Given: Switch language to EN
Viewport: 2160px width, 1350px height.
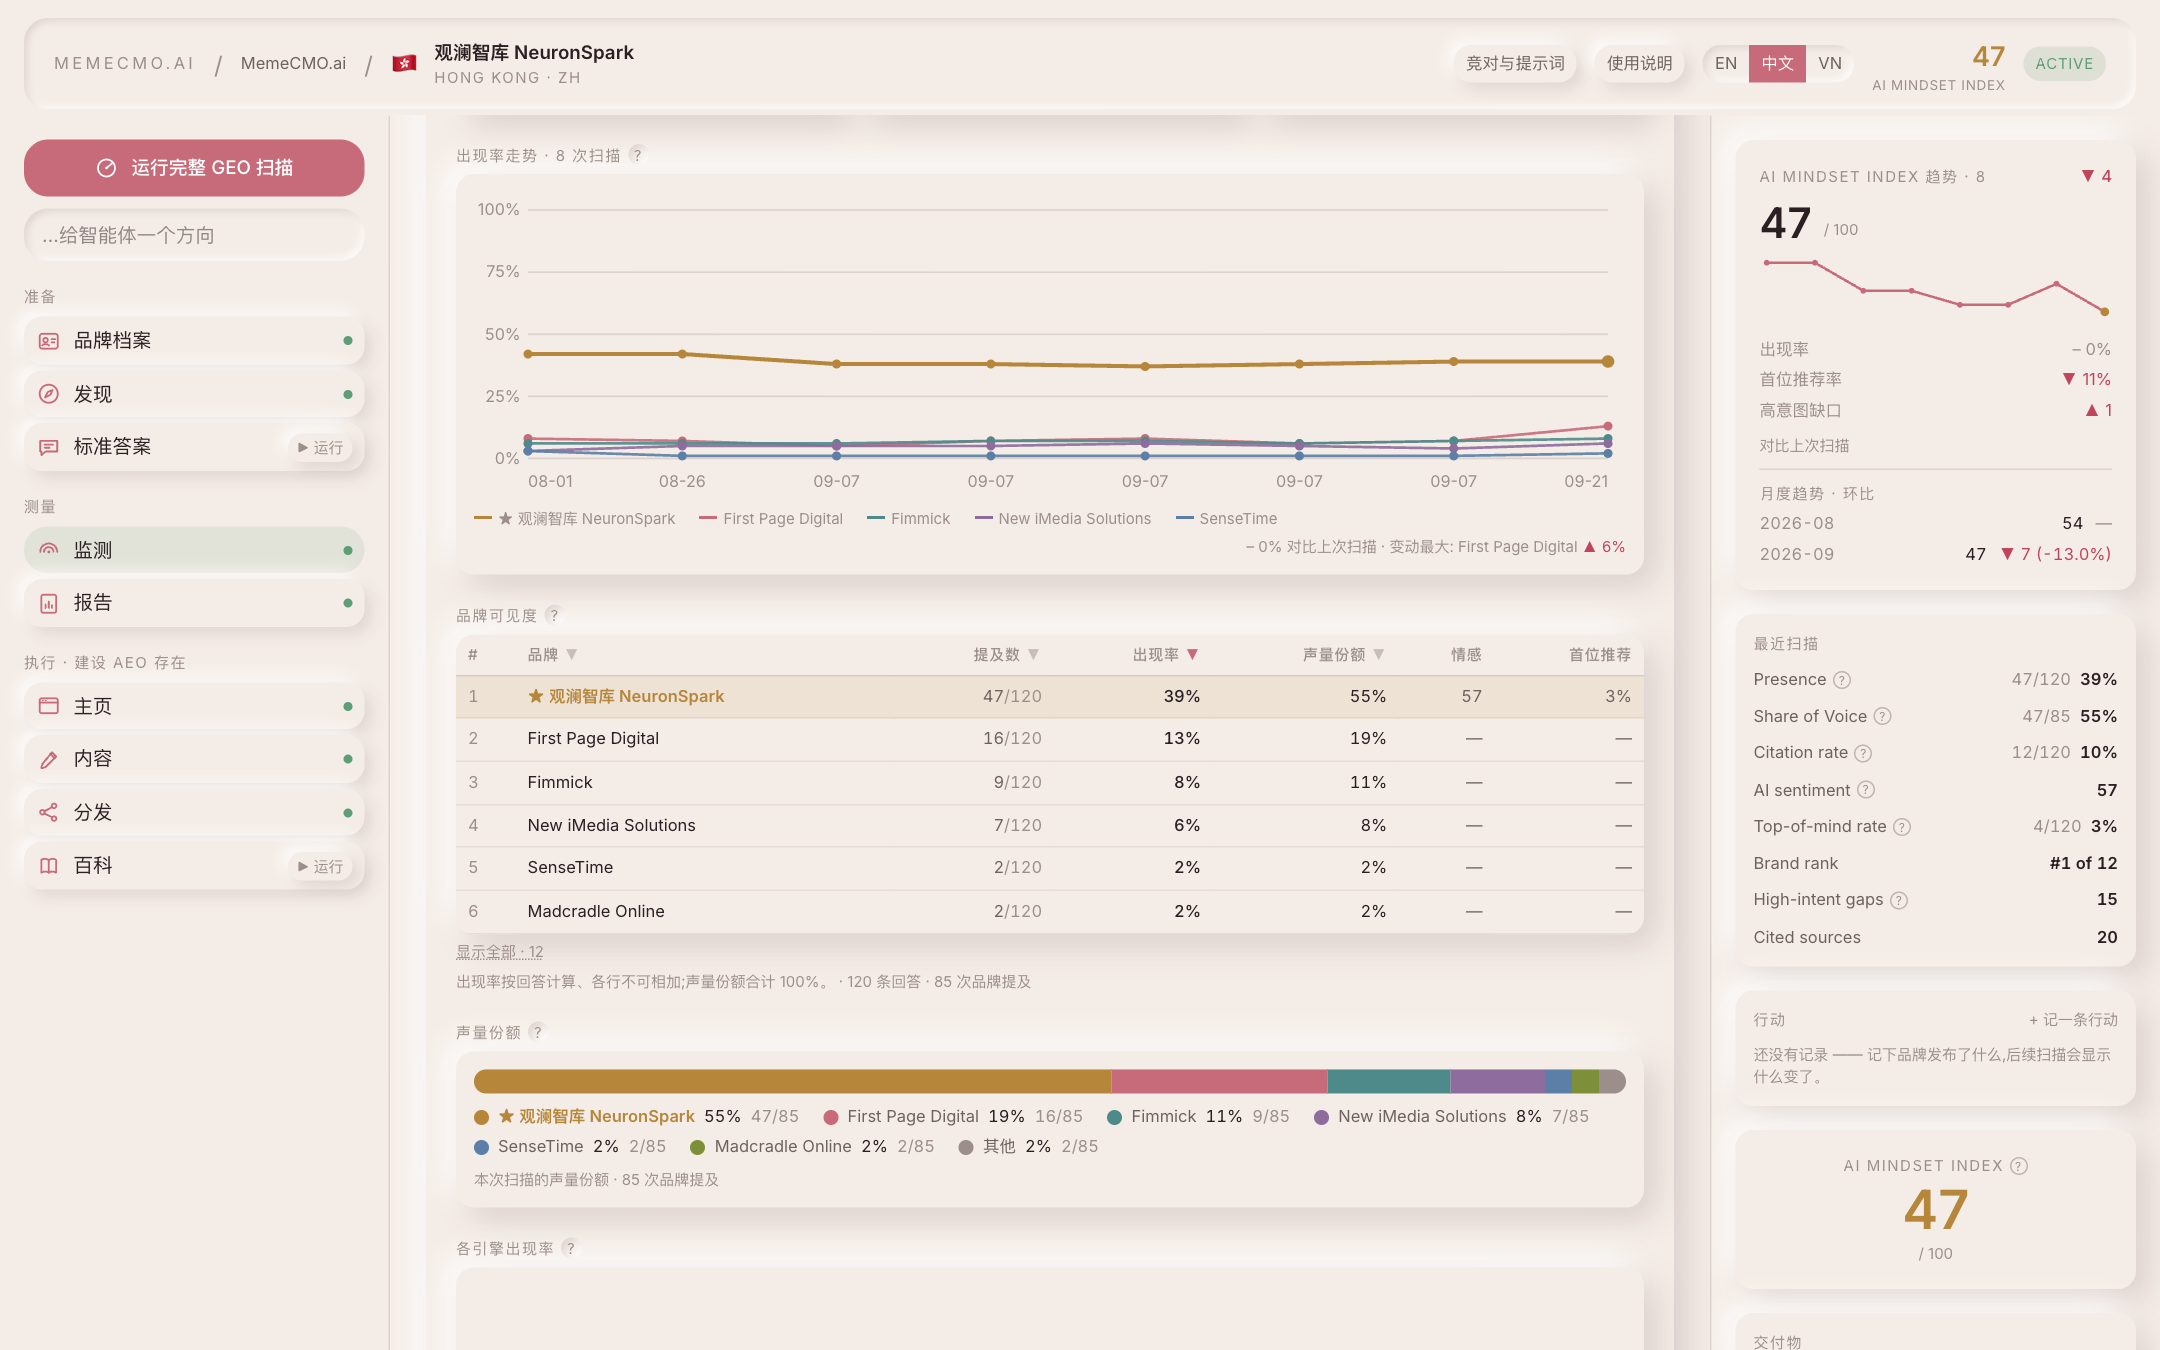Looking at the screenshot, I should click(x=1726, y=63).
